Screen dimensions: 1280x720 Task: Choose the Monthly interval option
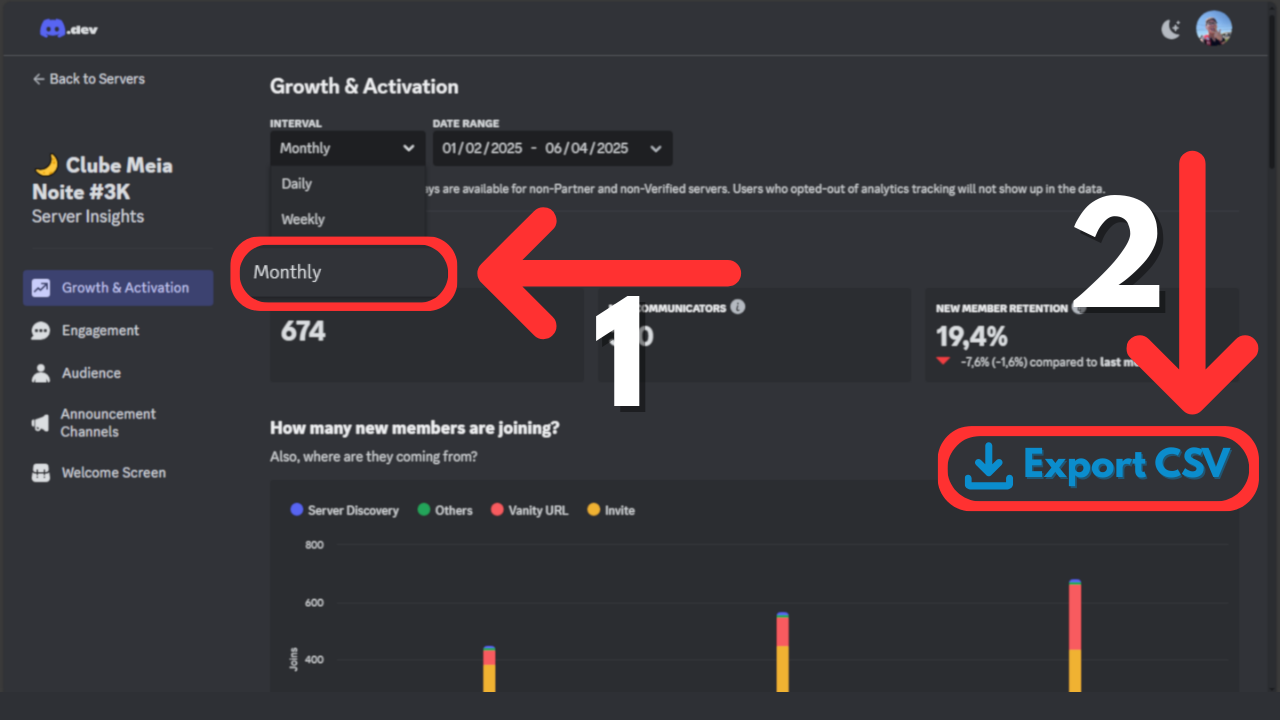point(288,272)
